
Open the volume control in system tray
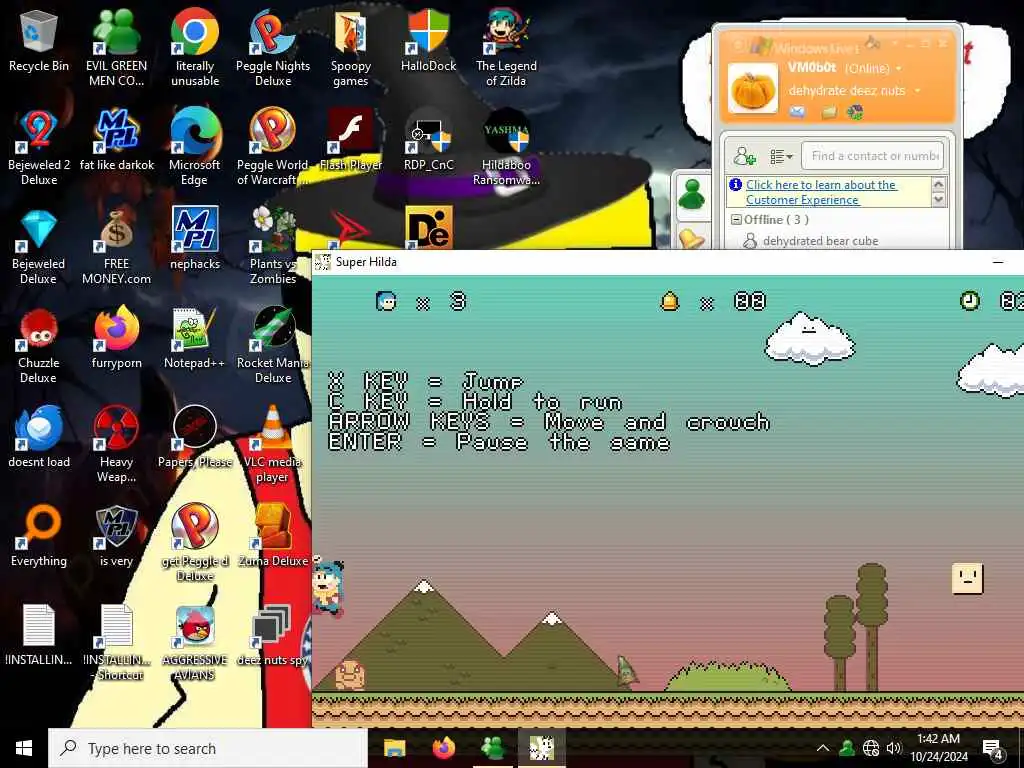click(894, 748)
